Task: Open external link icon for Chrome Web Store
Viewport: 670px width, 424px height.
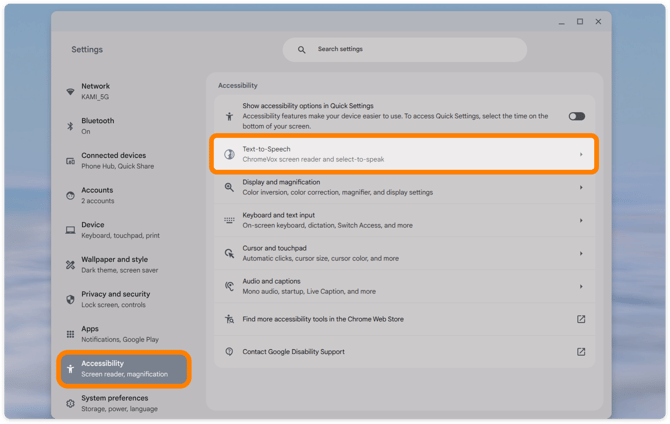Action: [x=581, y=319]
